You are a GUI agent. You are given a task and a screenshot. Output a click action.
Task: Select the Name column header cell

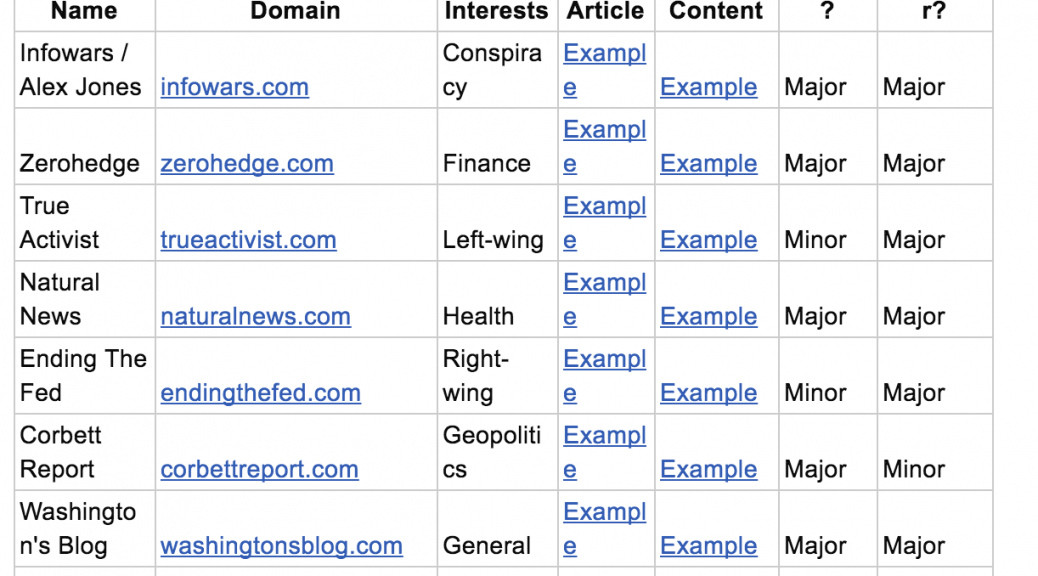coord(84,12)
